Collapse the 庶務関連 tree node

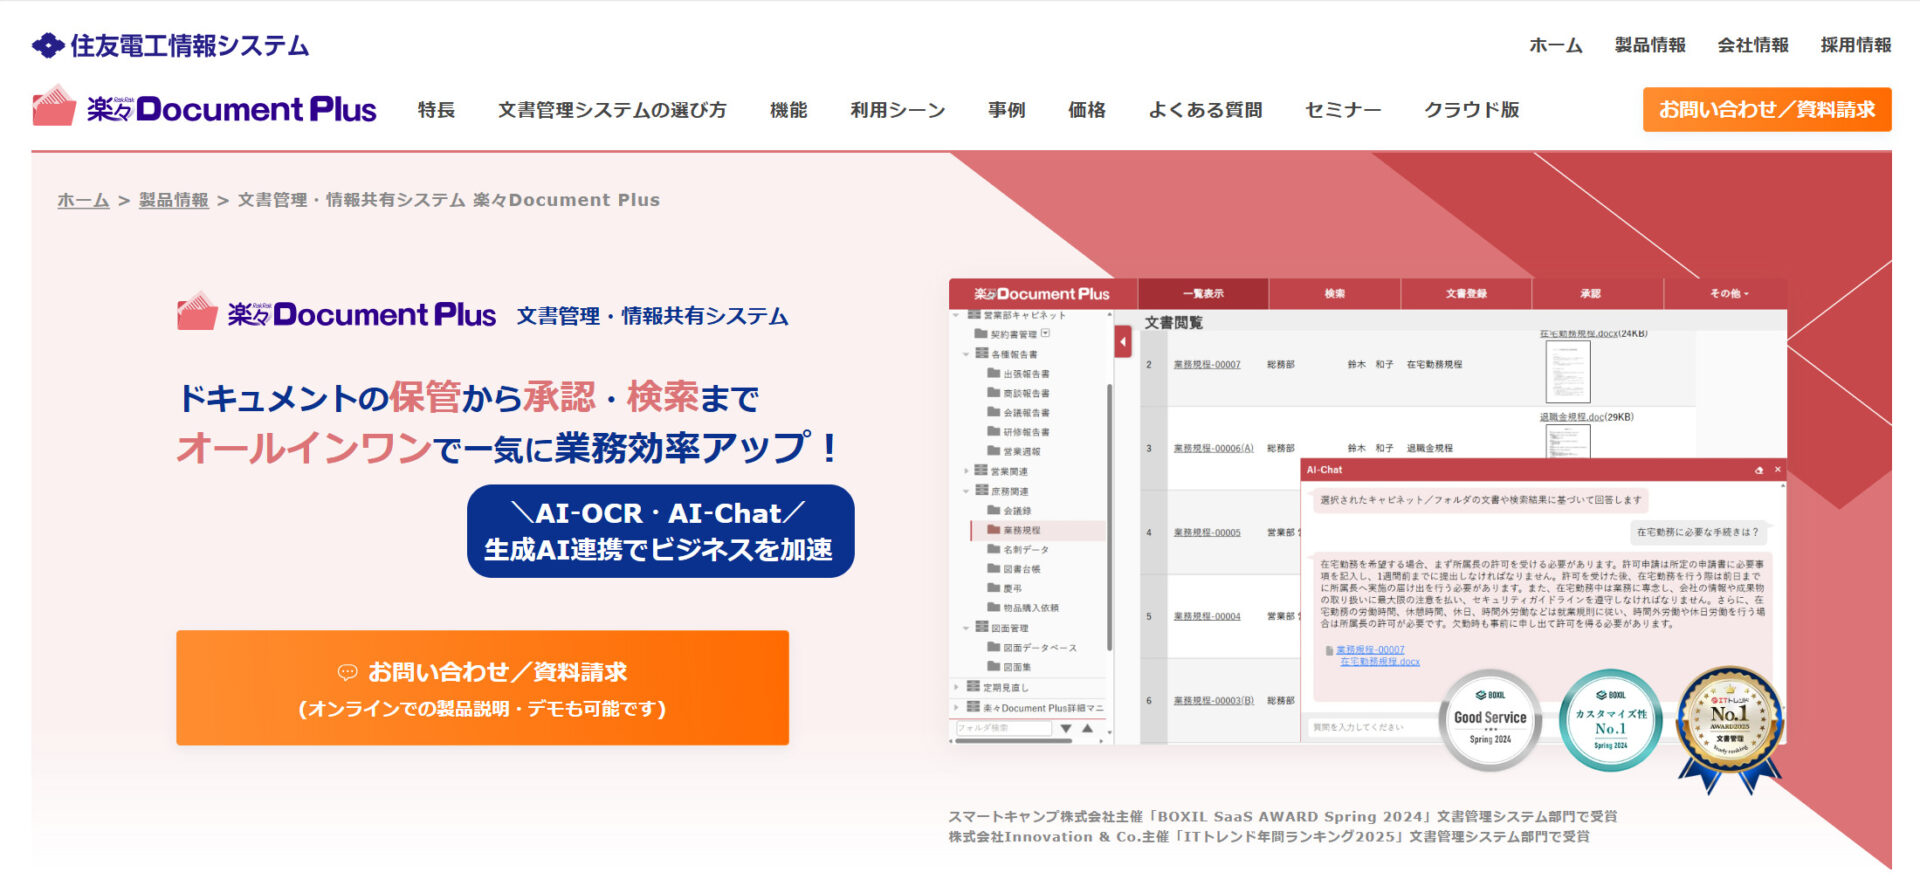pos(966,491)
